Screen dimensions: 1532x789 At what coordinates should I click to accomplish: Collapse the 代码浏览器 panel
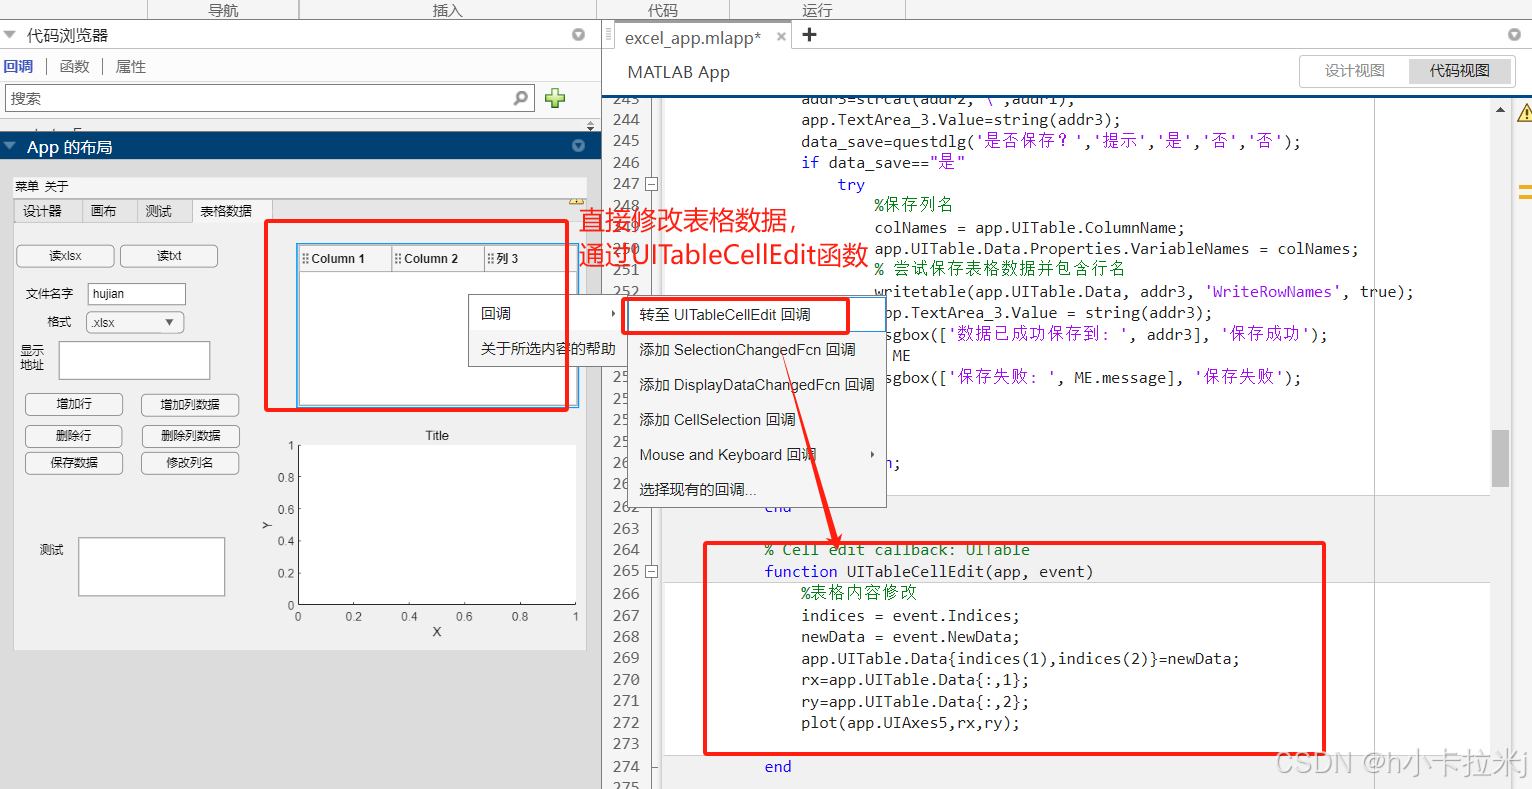9,35
